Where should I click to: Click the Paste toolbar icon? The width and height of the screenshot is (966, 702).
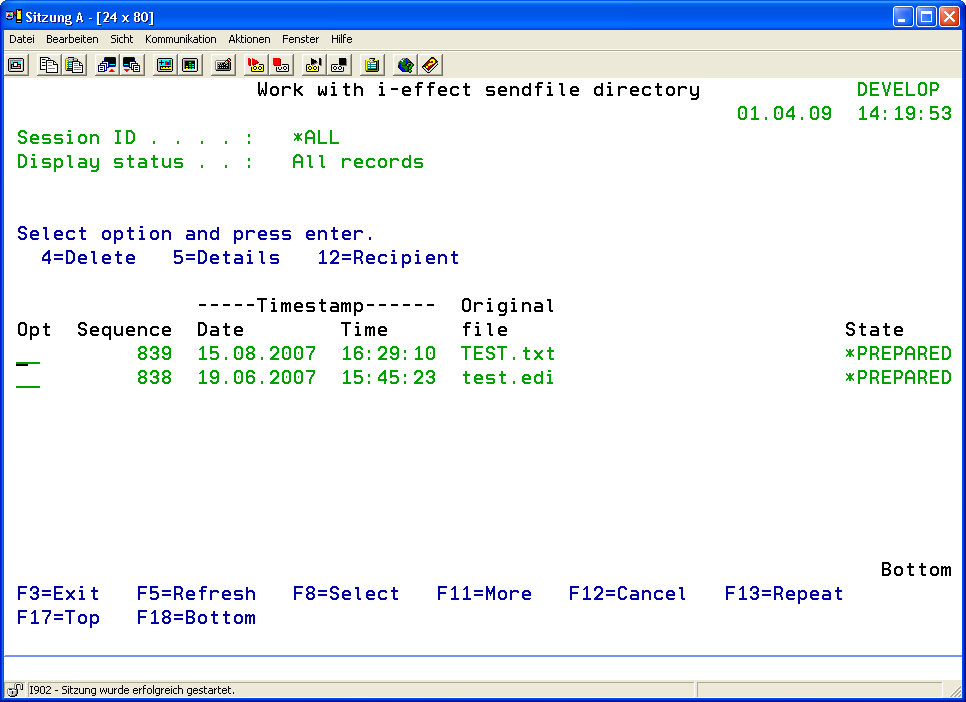pyautogui.click(x=75, y=65)
